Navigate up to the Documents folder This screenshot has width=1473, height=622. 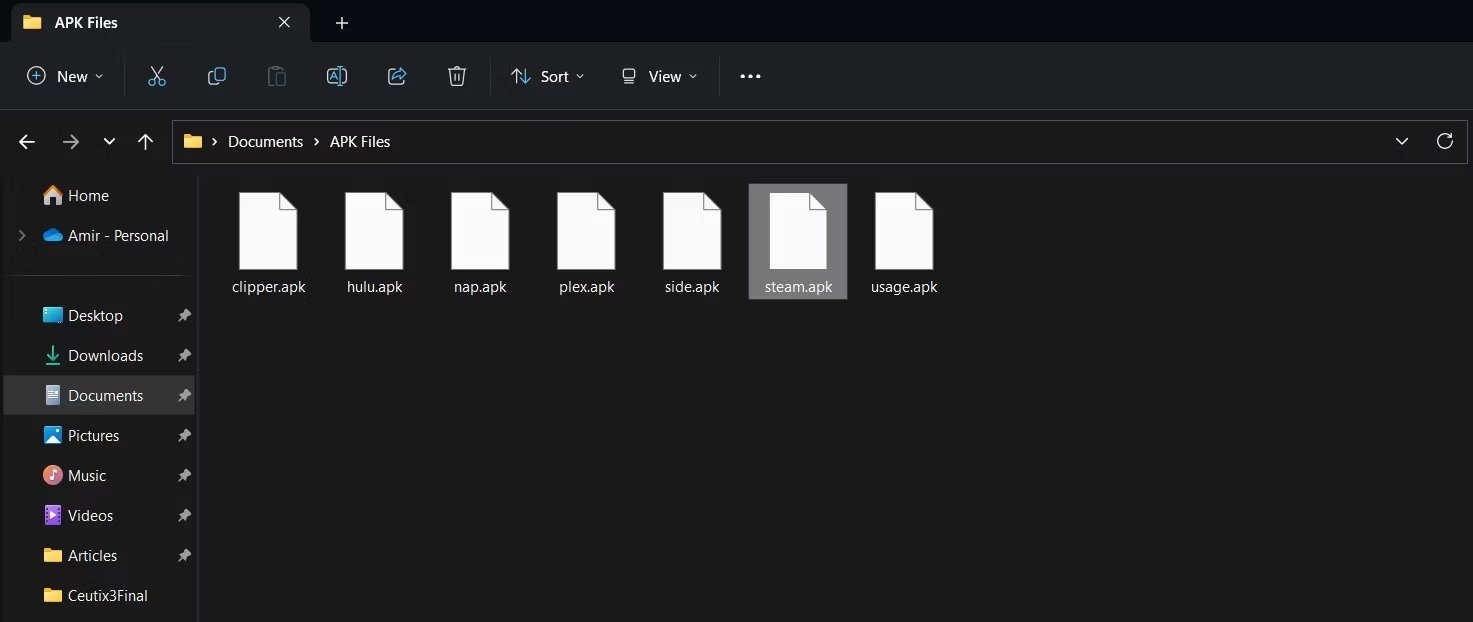(x=145, y=141)
